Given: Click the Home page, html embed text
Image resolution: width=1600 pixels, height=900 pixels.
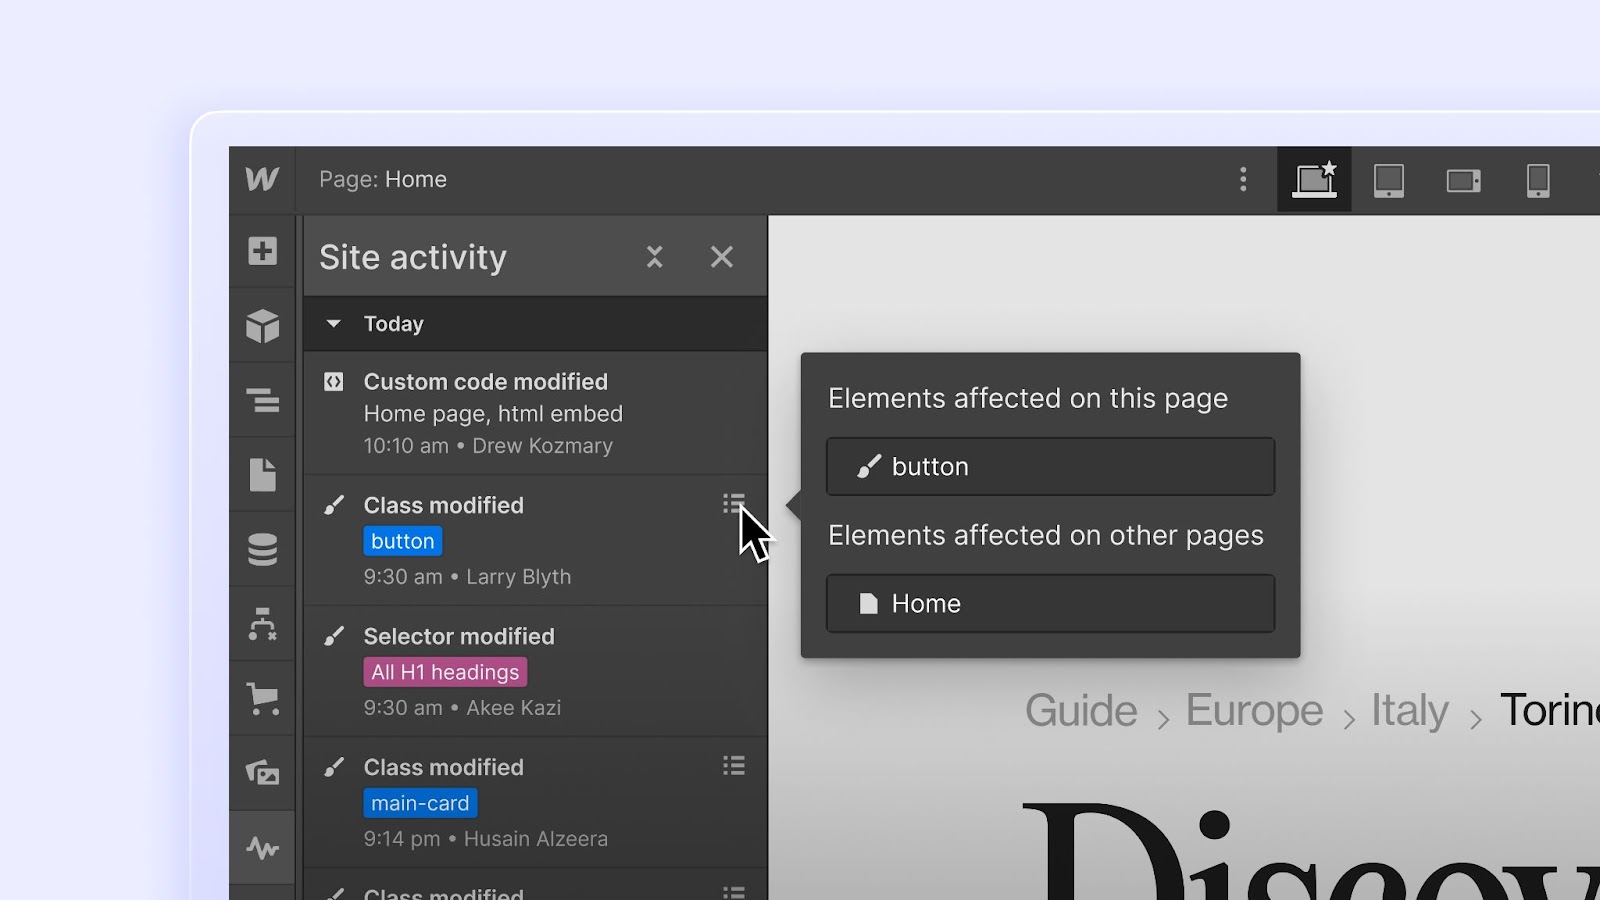Looking at the screenshot, I should point(493,414).
